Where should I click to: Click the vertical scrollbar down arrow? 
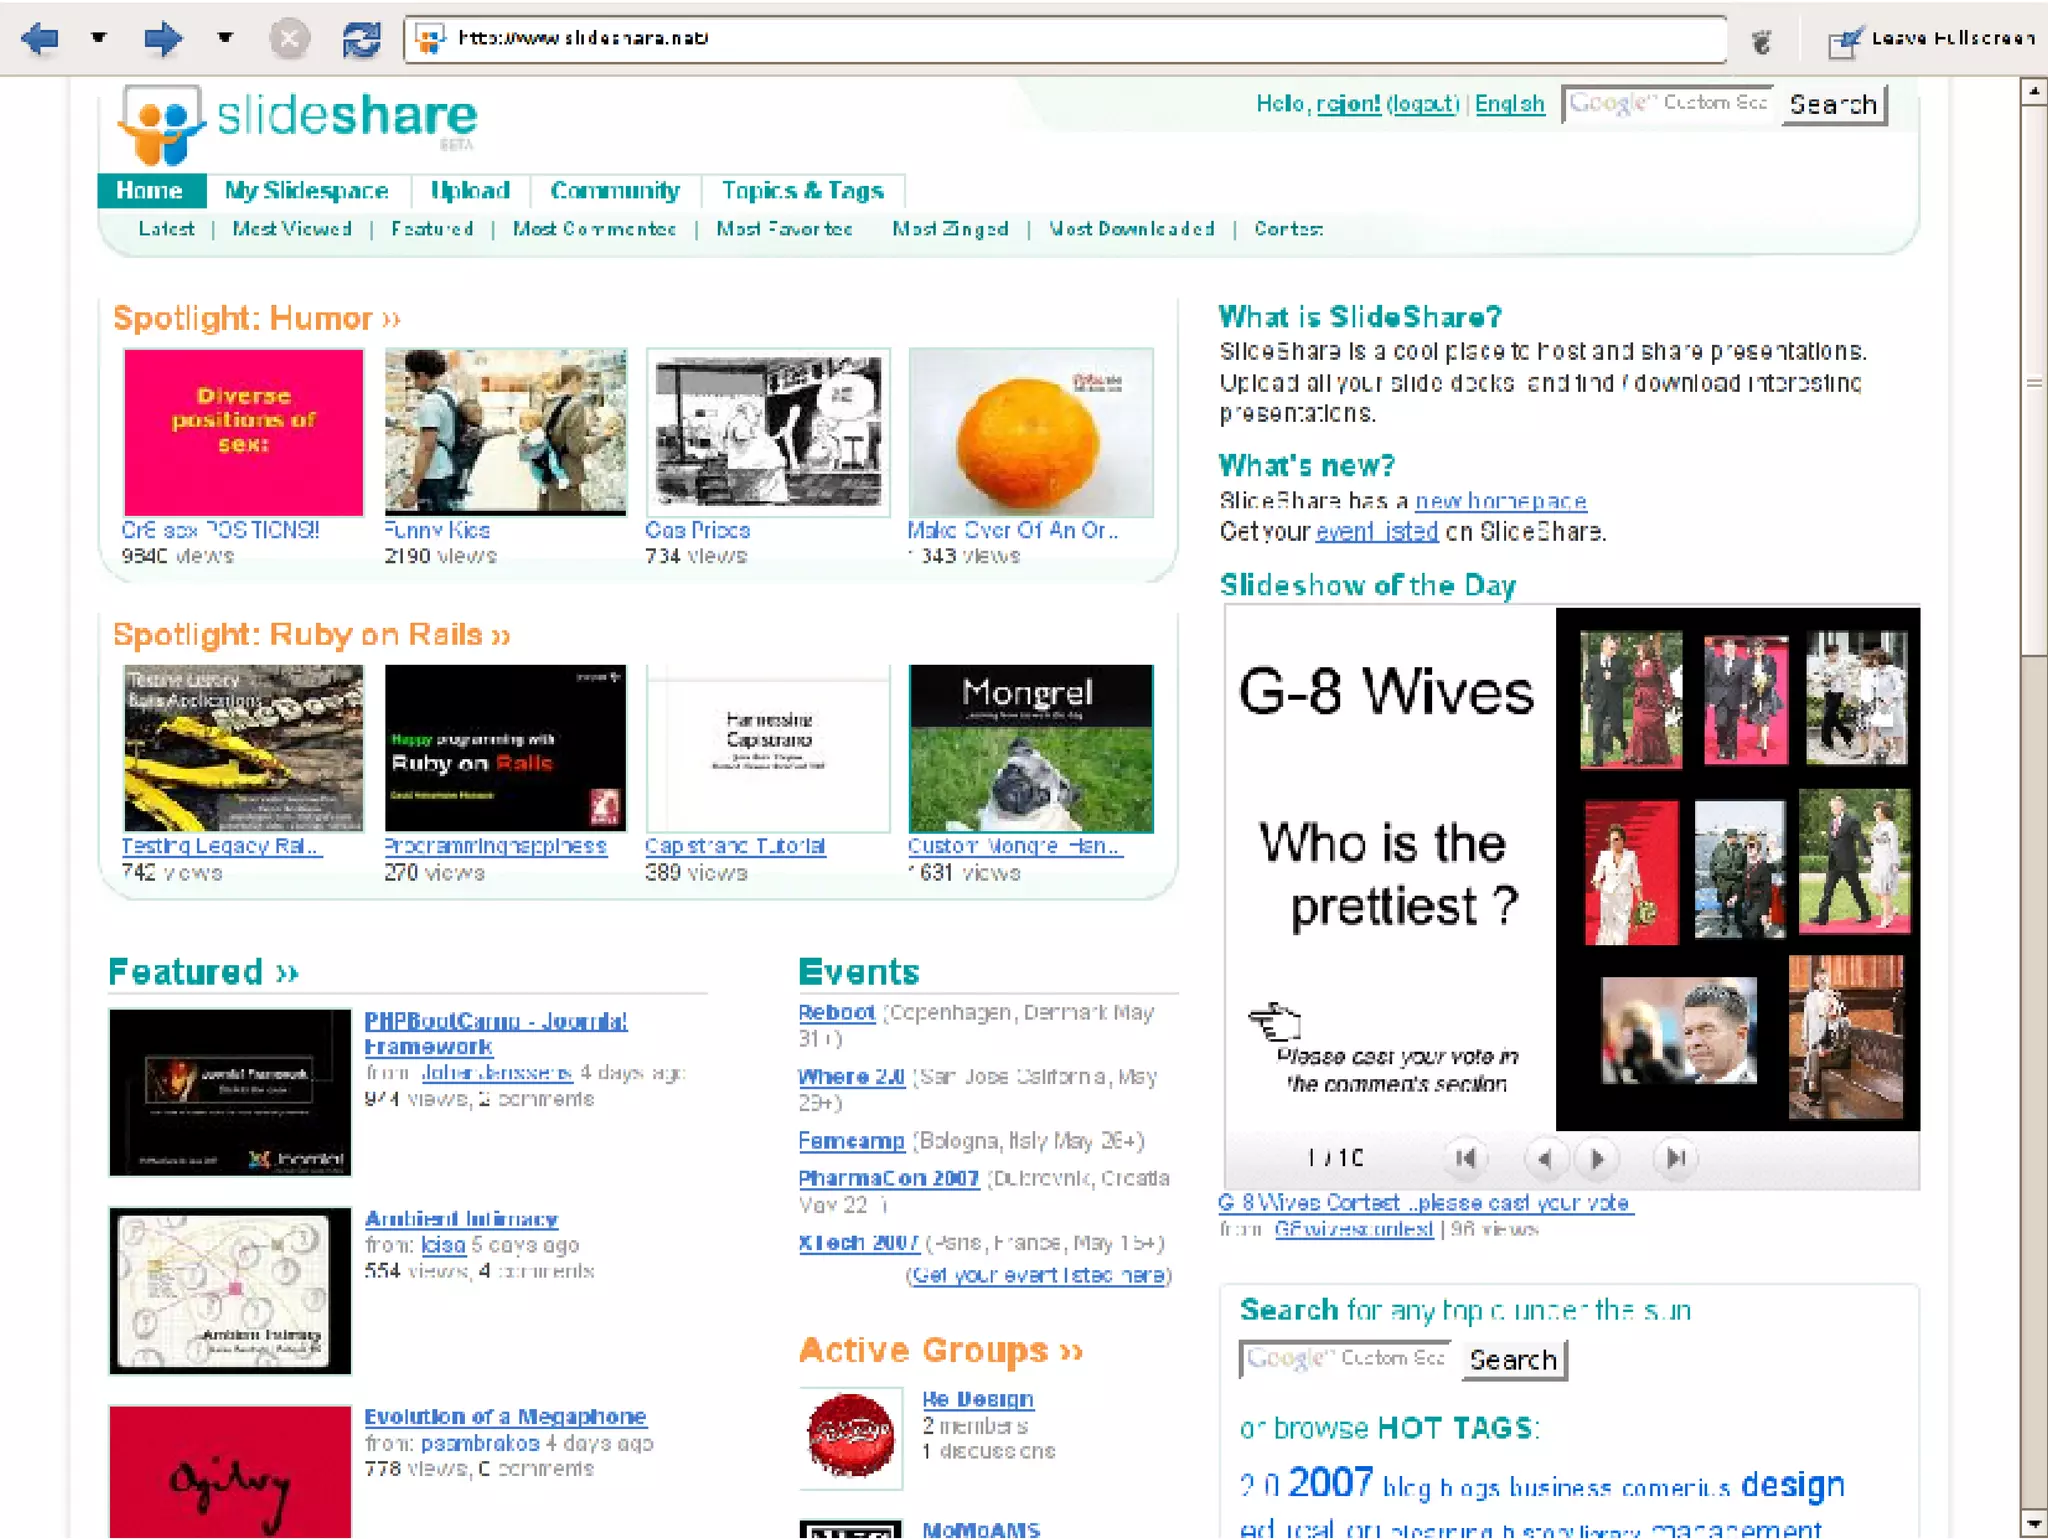(x=2033, y=1522)
